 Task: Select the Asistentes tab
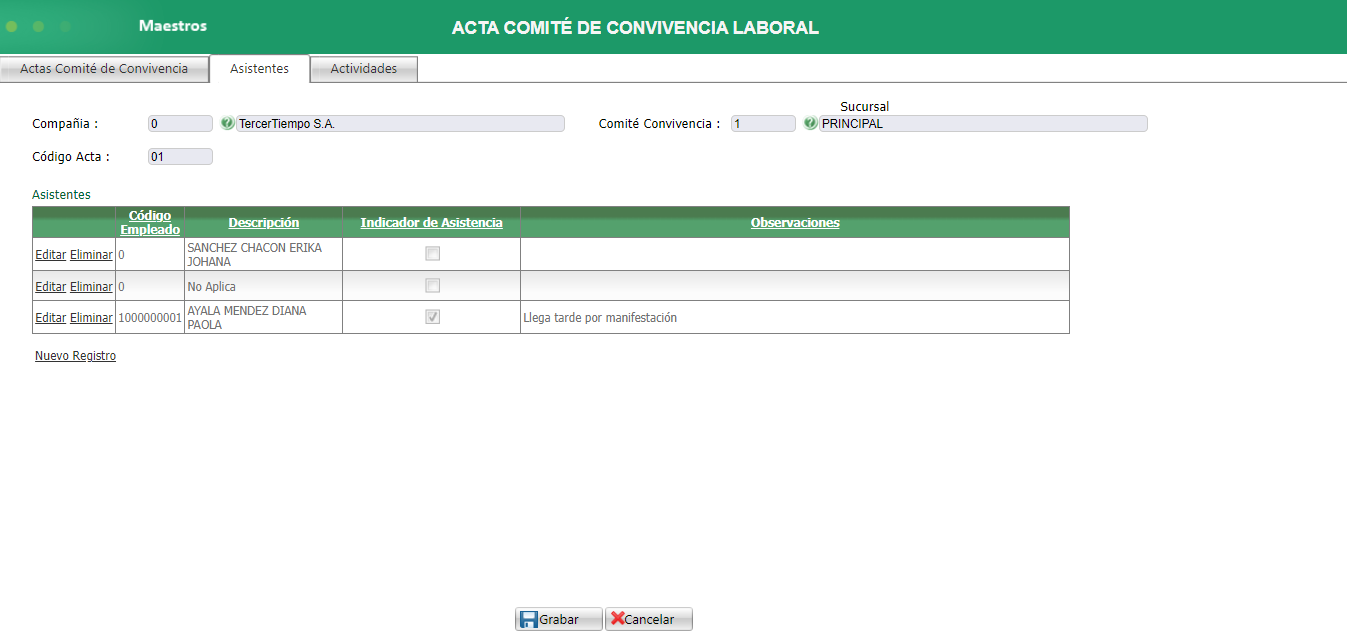click(x=259, y=69)
